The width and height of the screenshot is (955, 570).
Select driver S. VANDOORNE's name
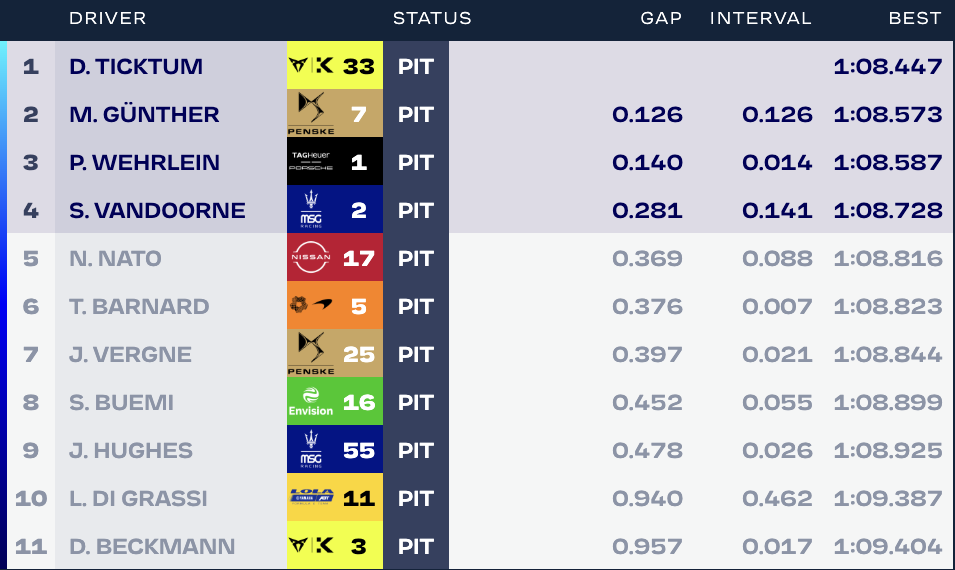(157, 210)
